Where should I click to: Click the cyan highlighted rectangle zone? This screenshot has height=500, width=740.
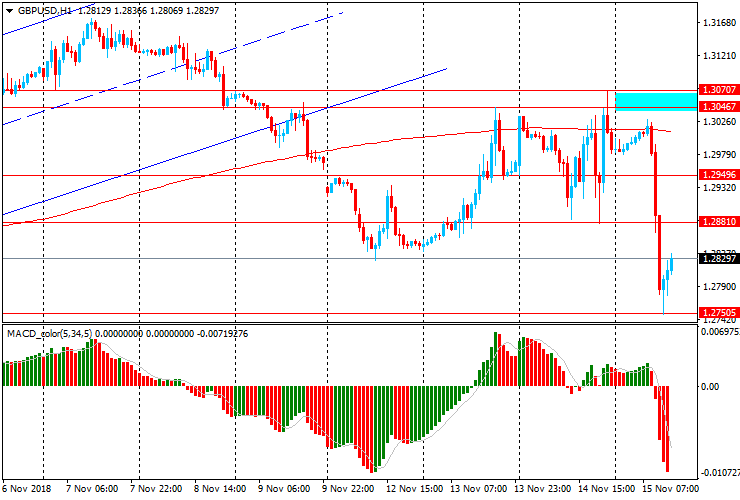click(x=656, y=100)
